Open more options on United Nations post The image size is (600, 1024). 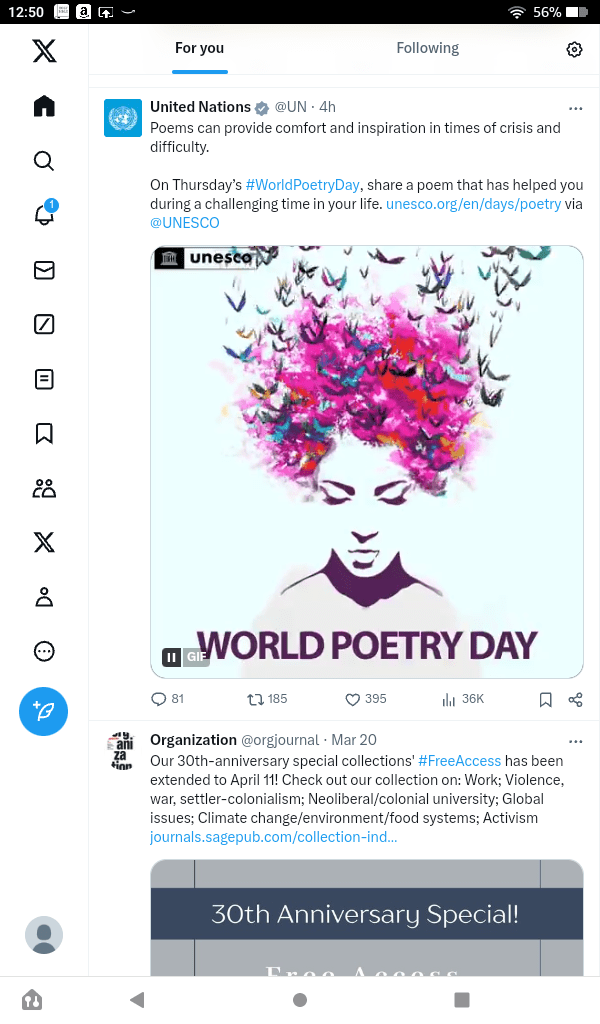[575, 108]
